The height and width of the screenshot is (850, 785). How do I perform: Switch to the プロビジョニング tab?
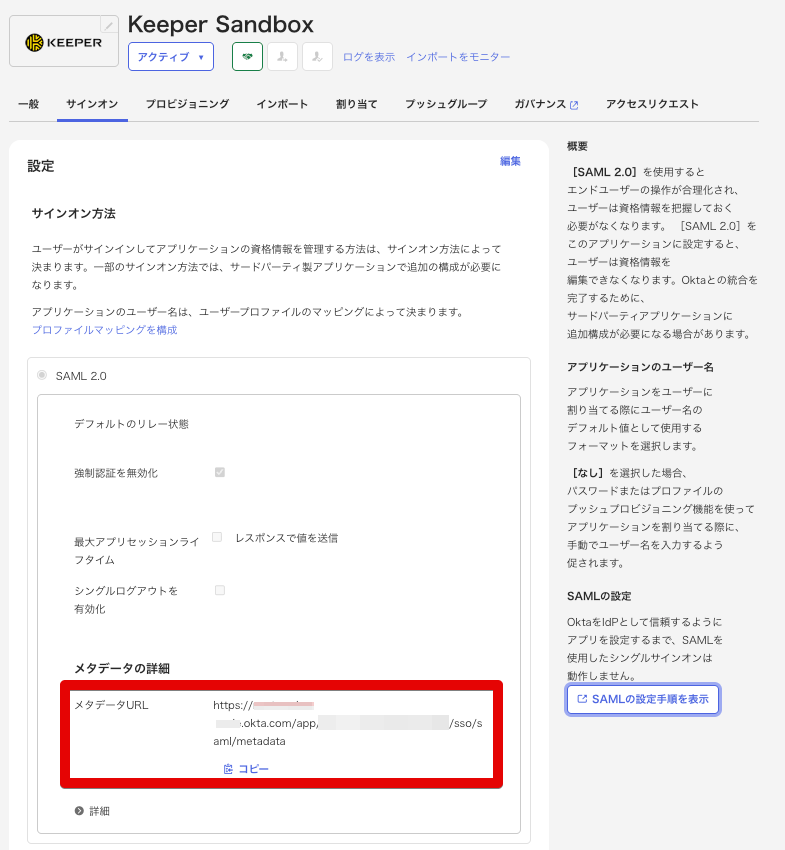[x=187, y=104]
